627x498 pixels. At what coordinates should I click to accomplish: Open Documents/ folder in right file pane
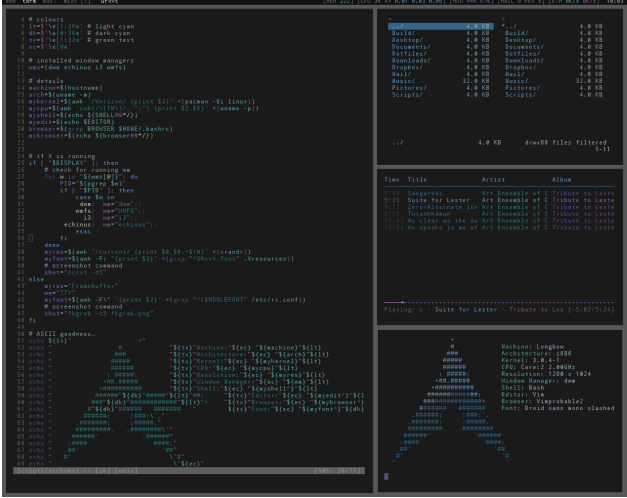[525, 47]
